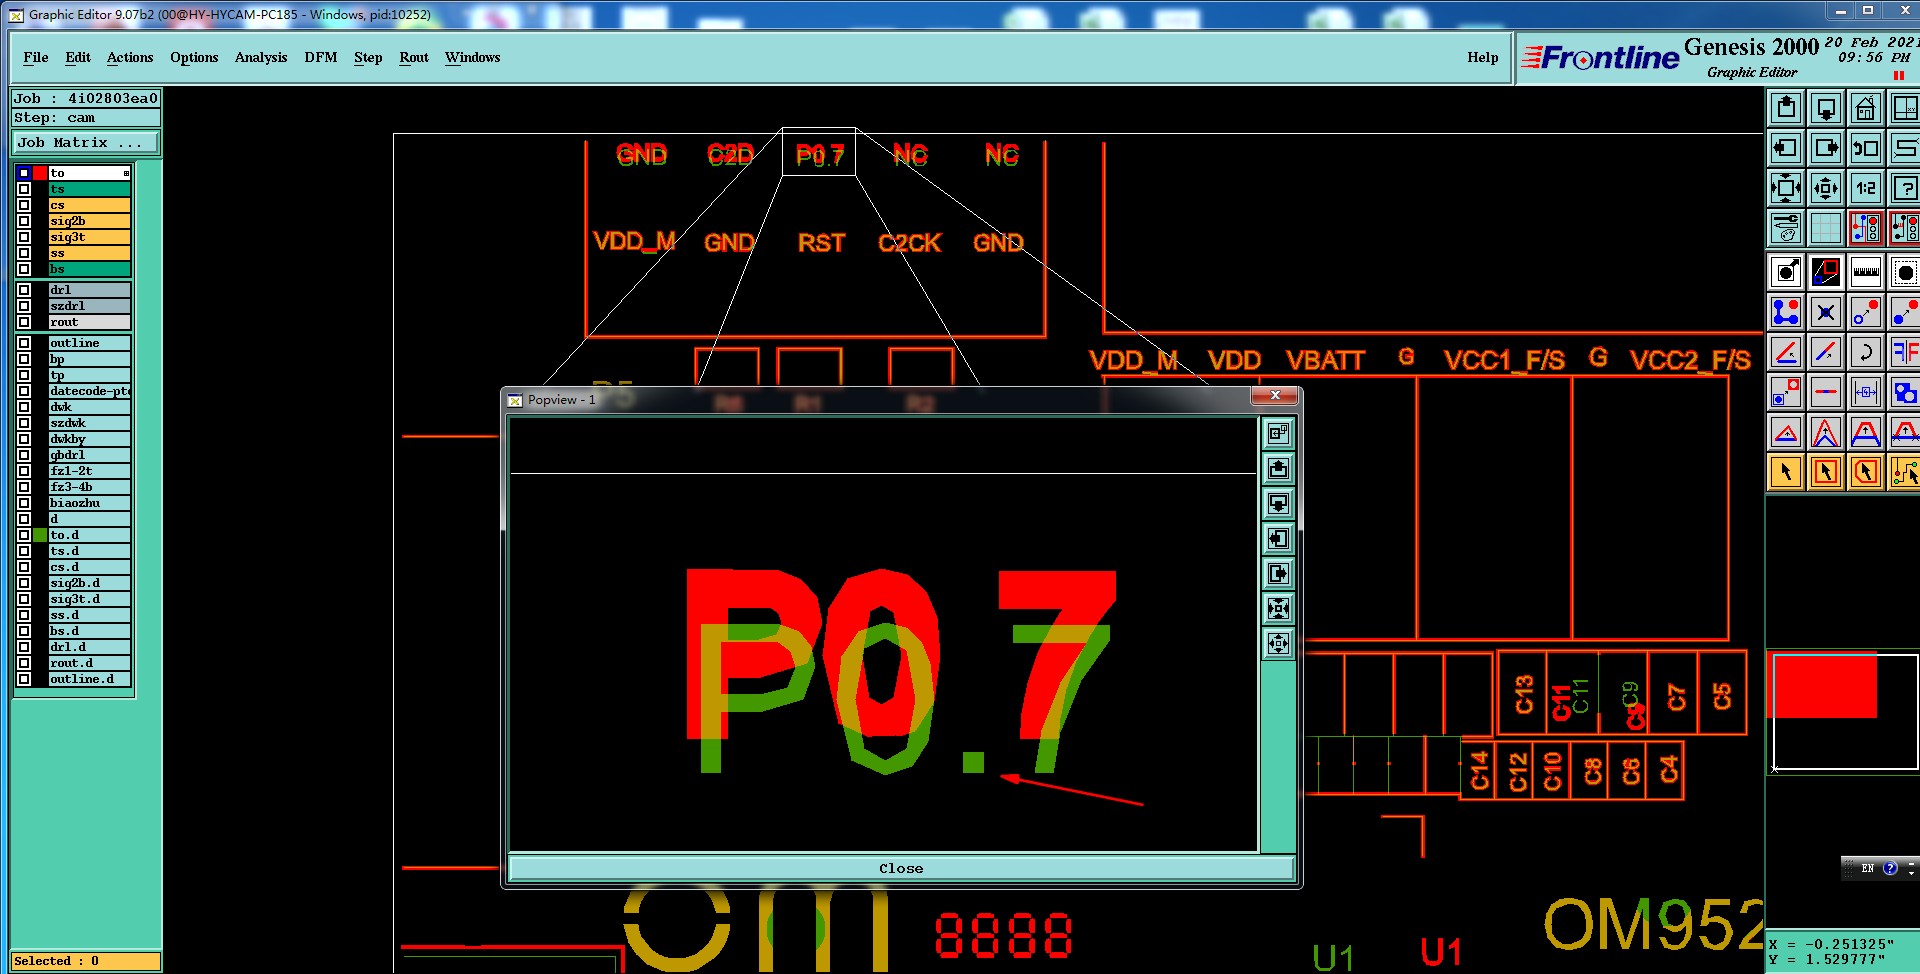Toggle the 'ts' layer checkbox
The image size is (1920, 974).
coord(24,189)
